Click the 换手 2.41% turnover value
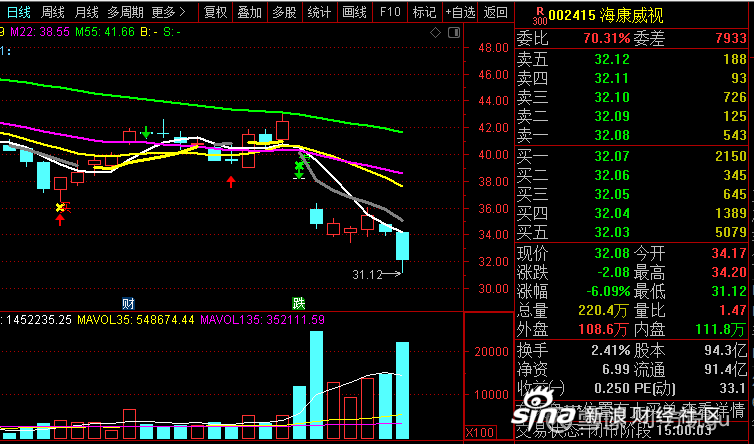The image size is (754, 444). (x=610, y=350)
